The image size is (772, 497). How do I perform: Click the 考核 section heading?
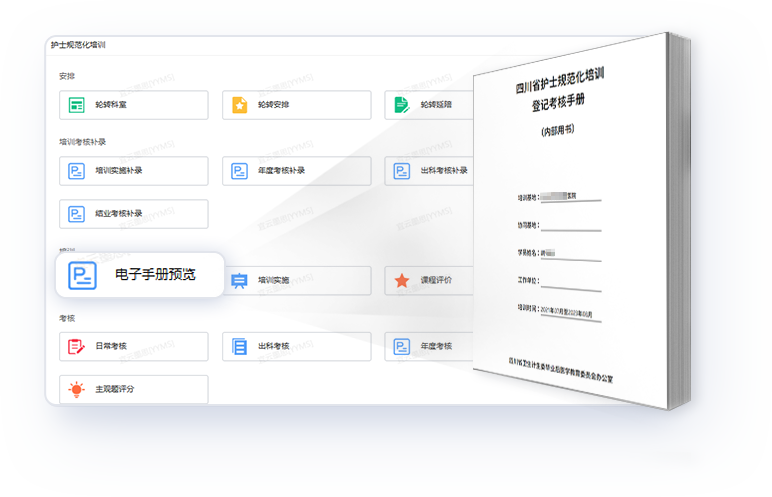pos(67,318)
